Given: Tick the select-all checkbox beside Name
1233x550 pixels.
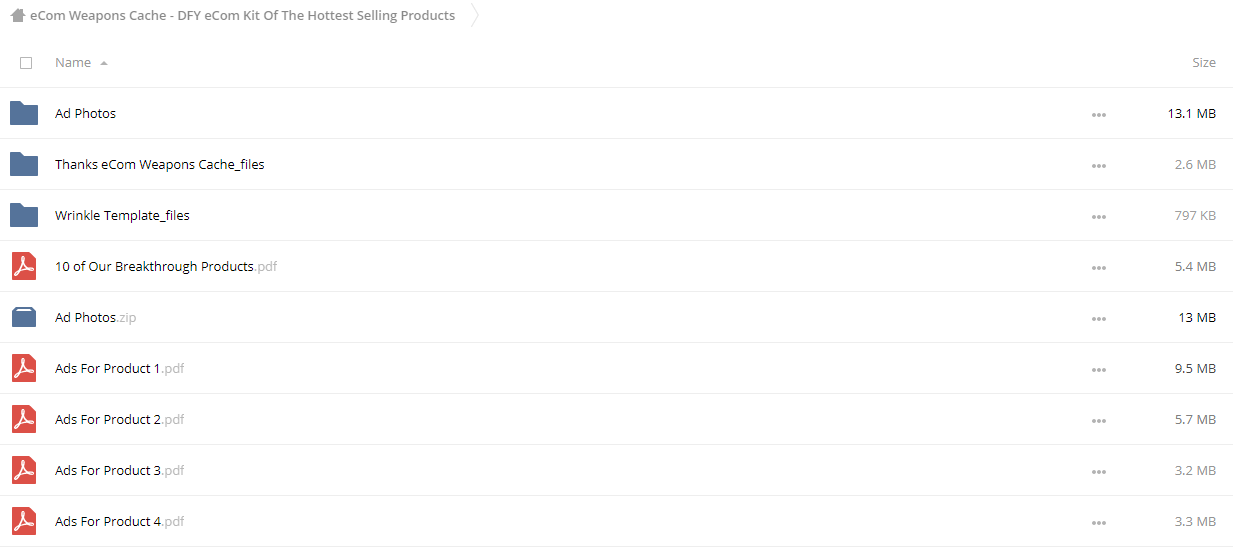Looking at the screenshot, I should click(x=26, y=63).
